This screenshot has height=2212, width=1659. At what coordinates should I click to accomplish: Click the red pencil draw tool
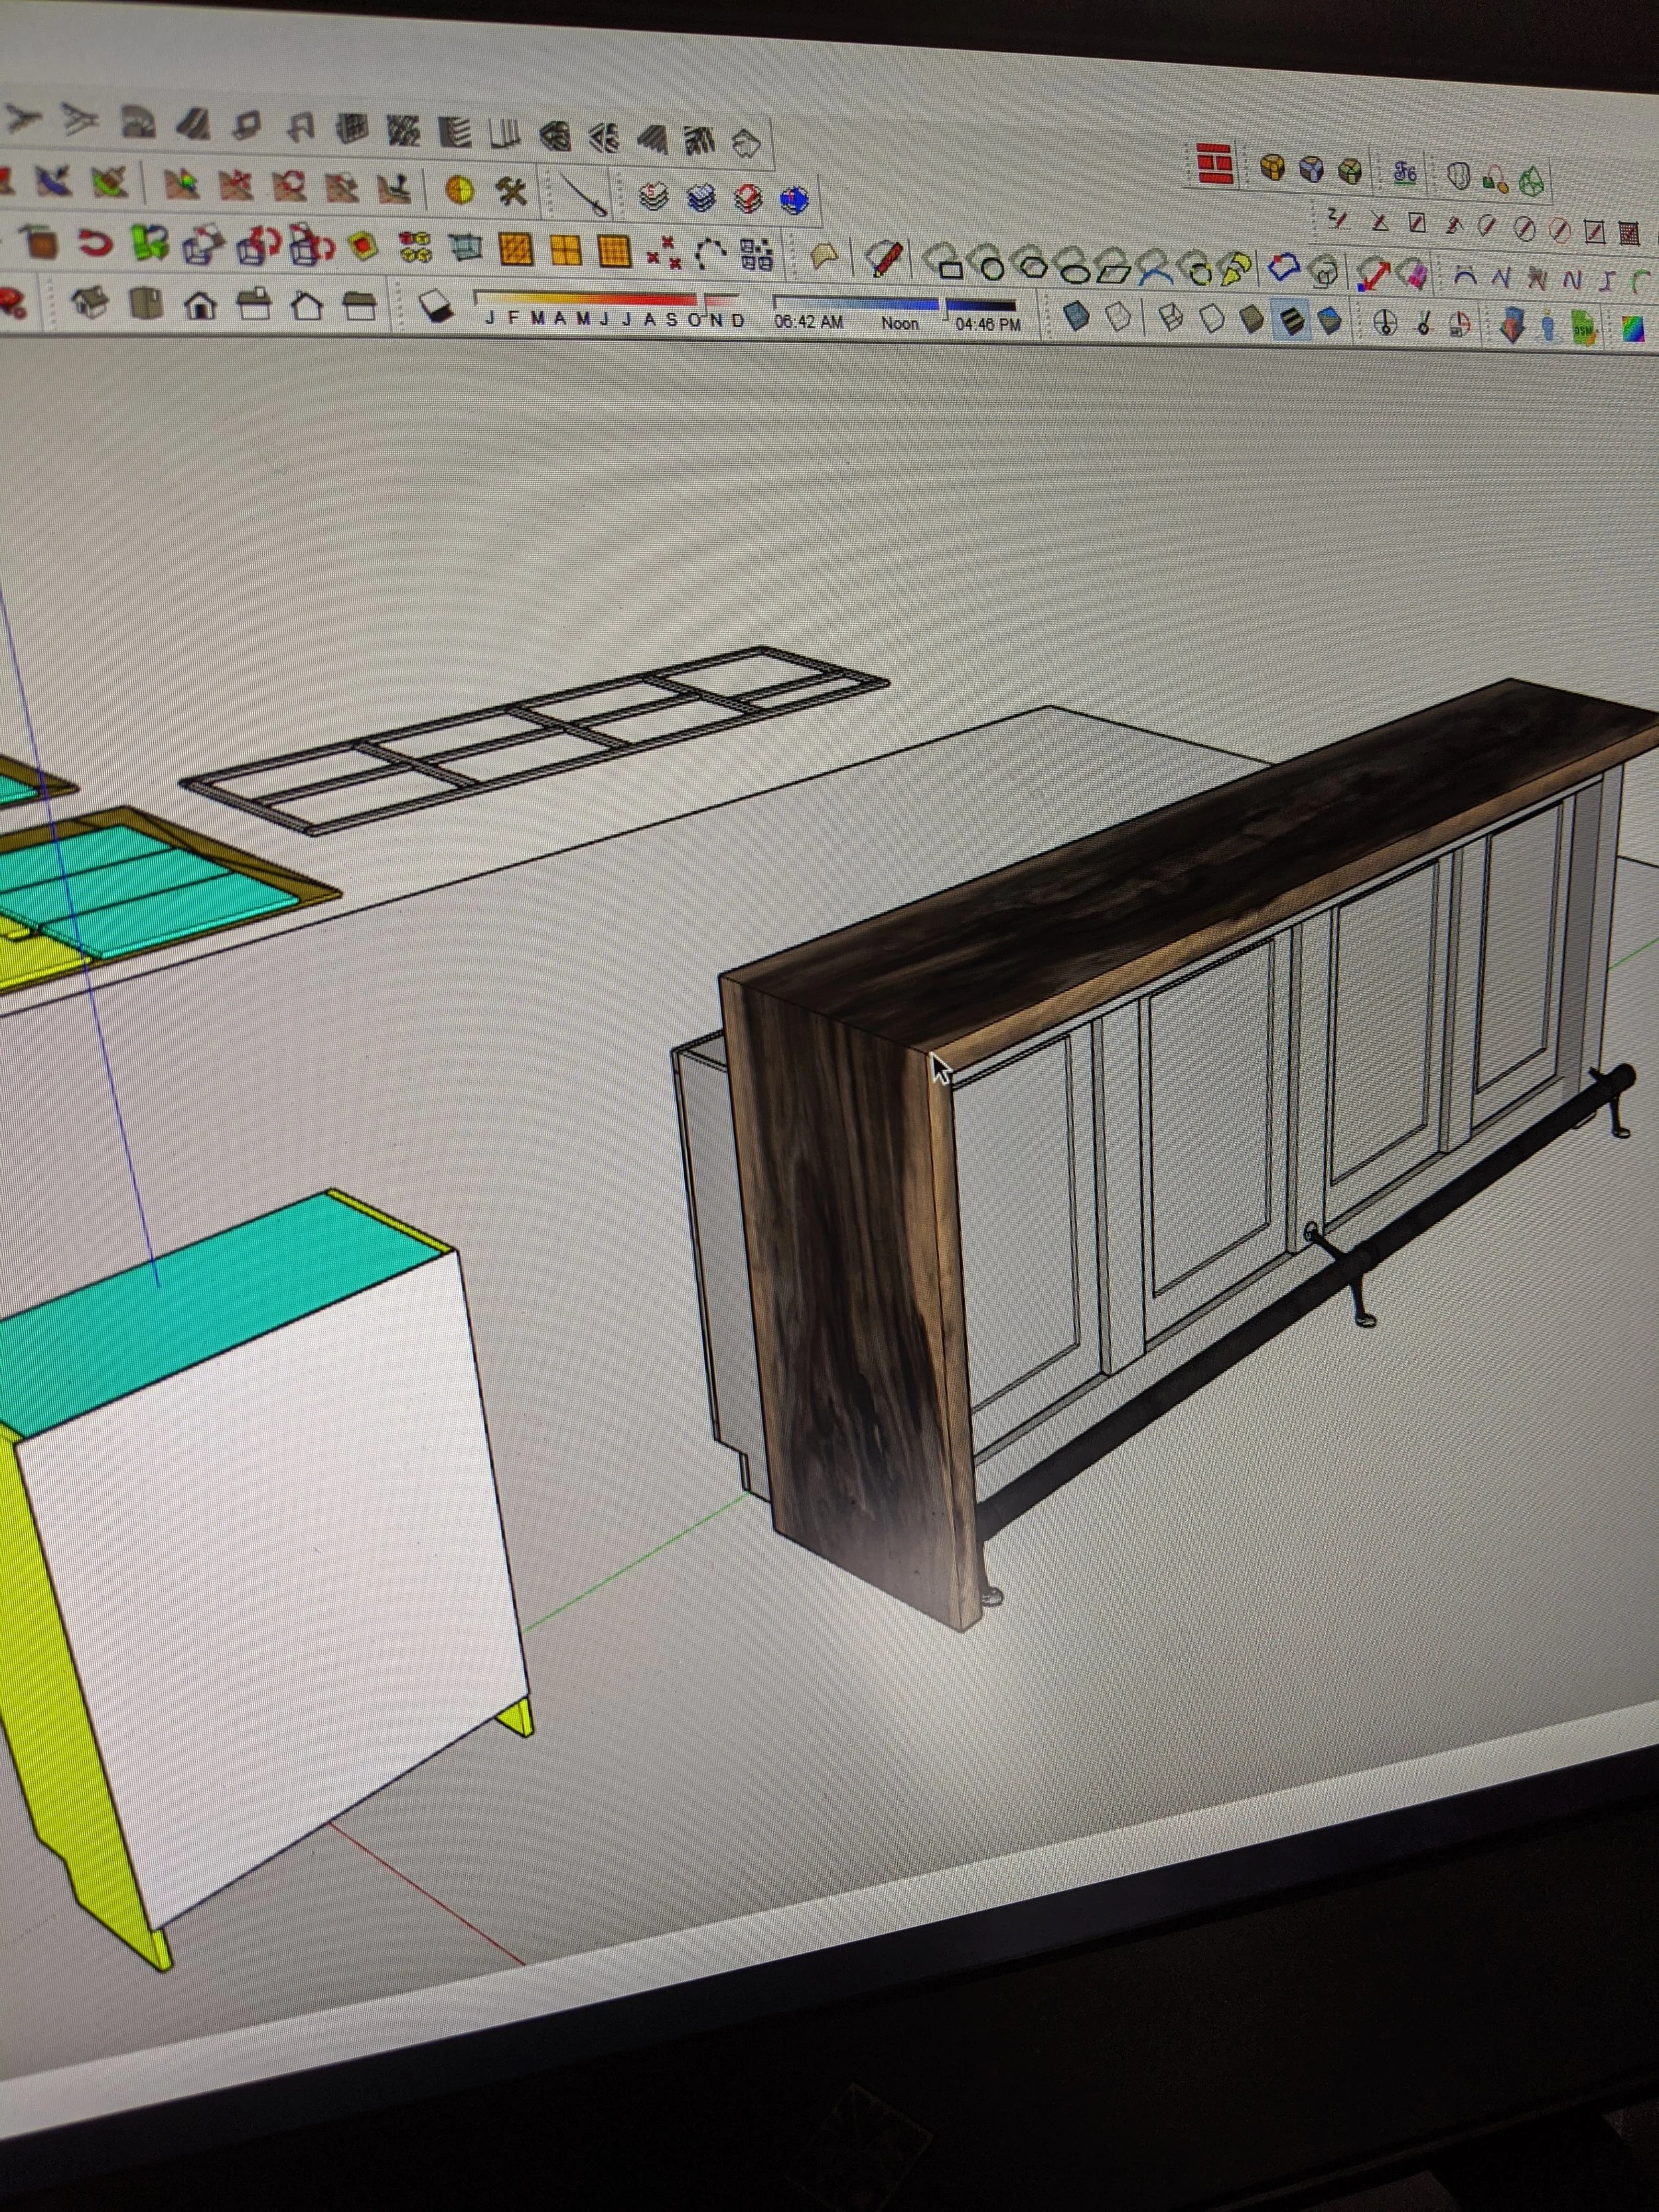click(885, 258)
